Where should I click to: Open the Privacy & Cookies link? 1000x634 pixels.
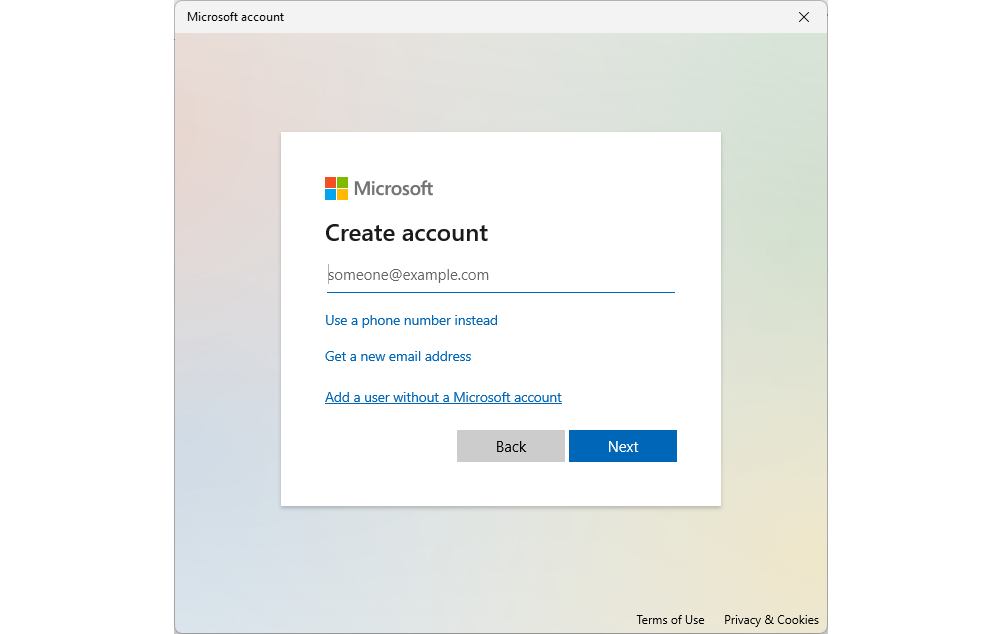pos(771,619)
